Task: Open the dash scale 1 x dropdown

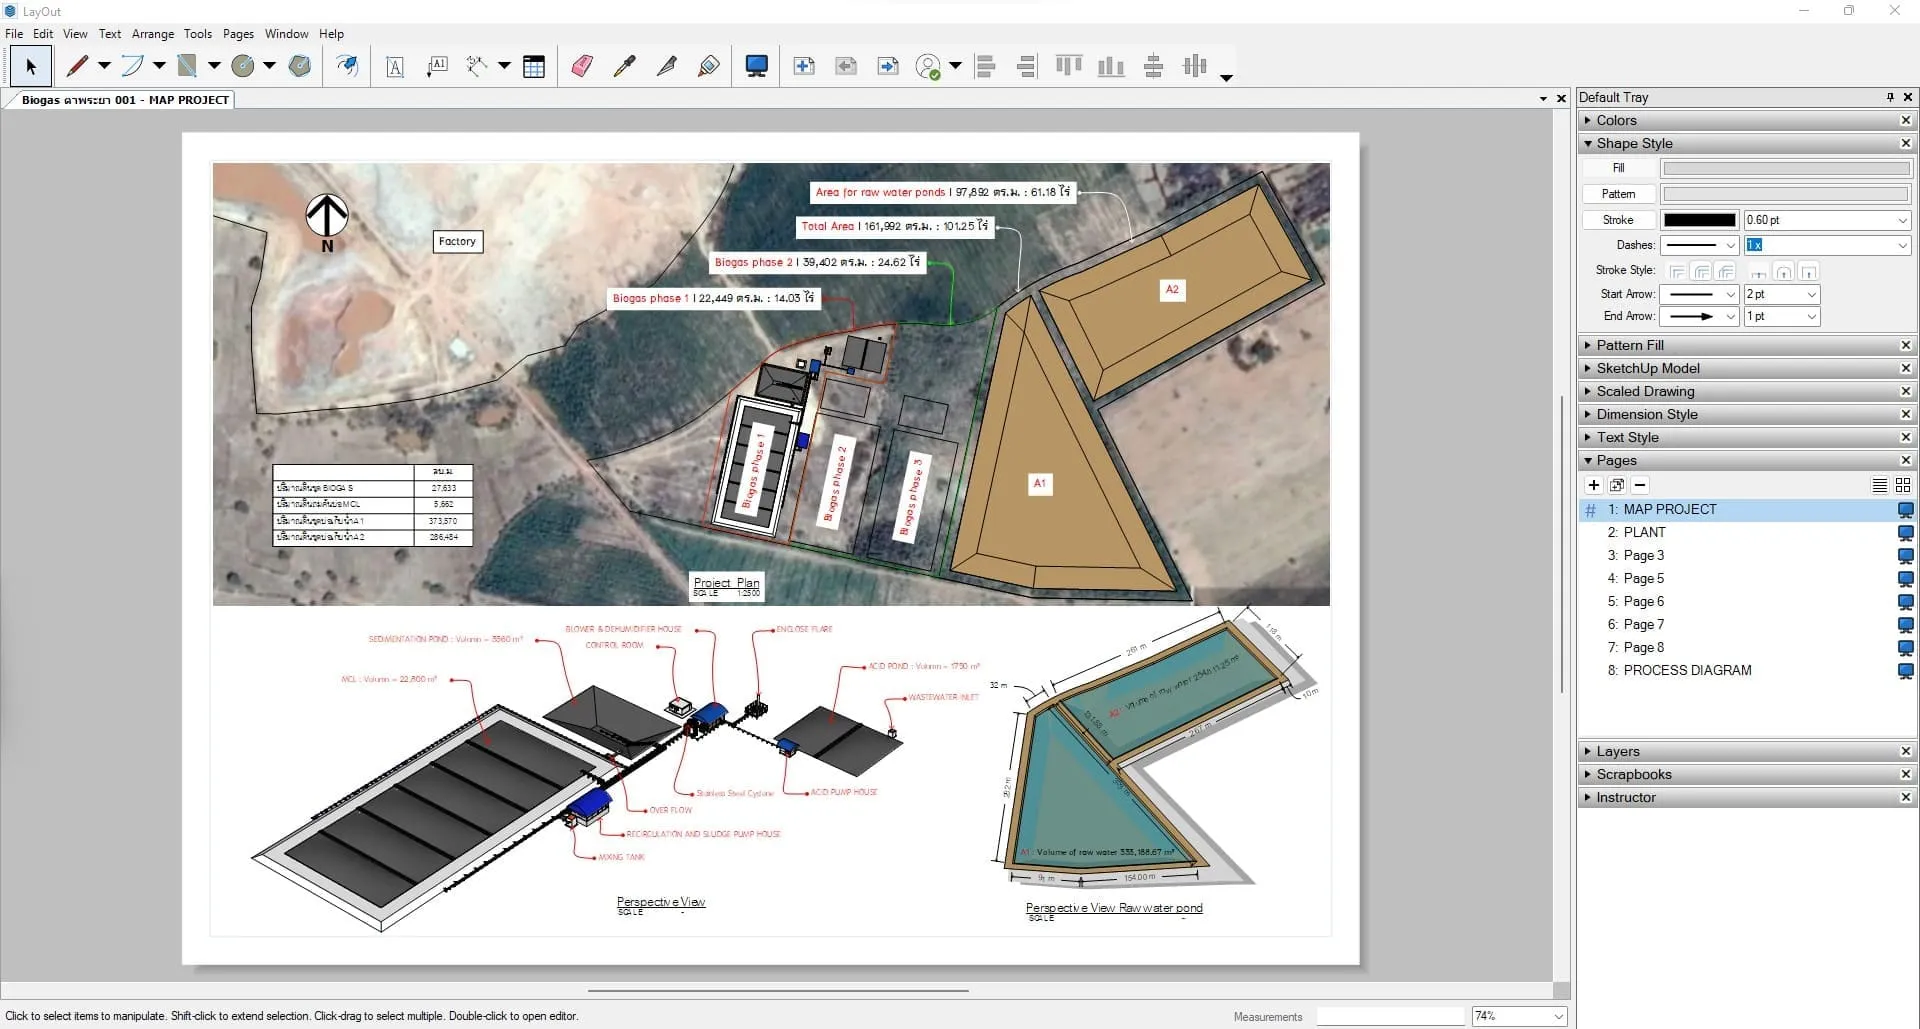Action: pyautogui.click(x=1902, y=245)
